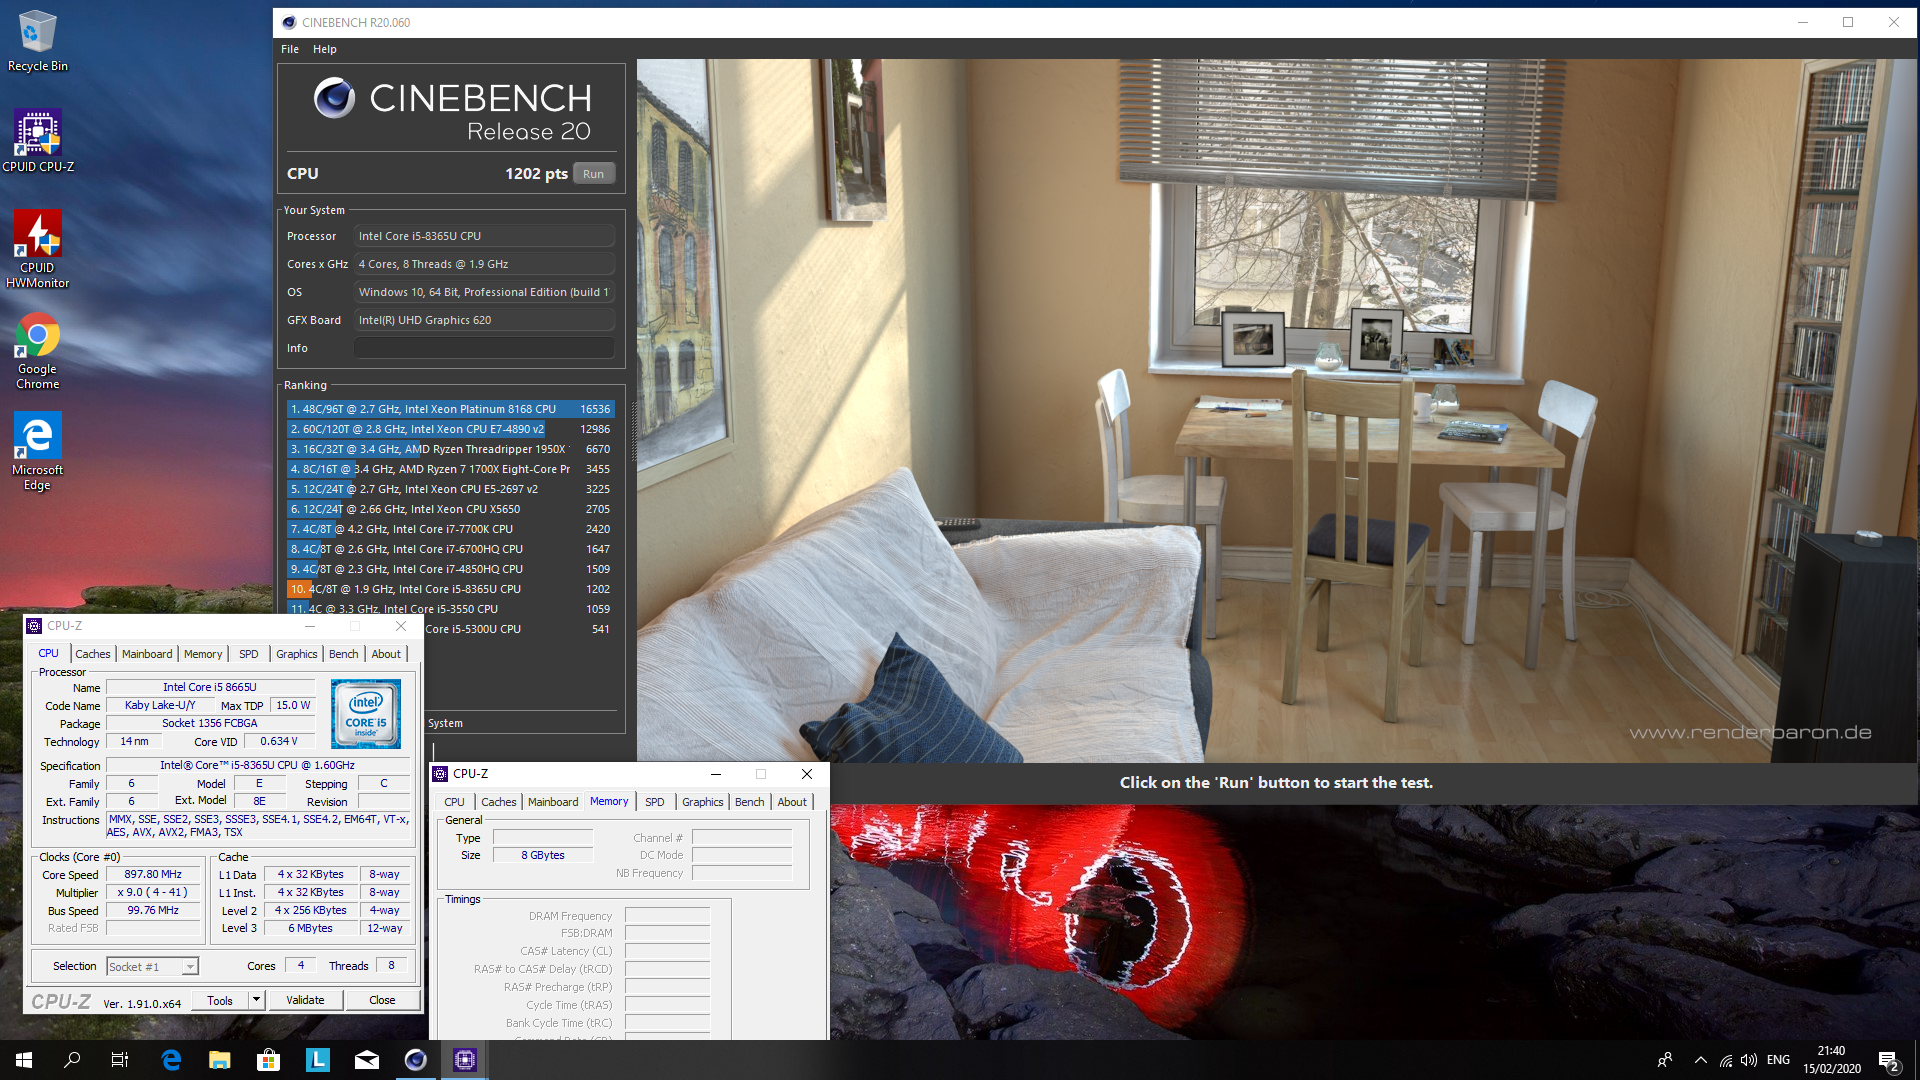The width and height of the screenshot is (1920, 1080).
Task: Switch to CPU tab in Memory CPU-Z window
Action: click(x=455, y=802)
